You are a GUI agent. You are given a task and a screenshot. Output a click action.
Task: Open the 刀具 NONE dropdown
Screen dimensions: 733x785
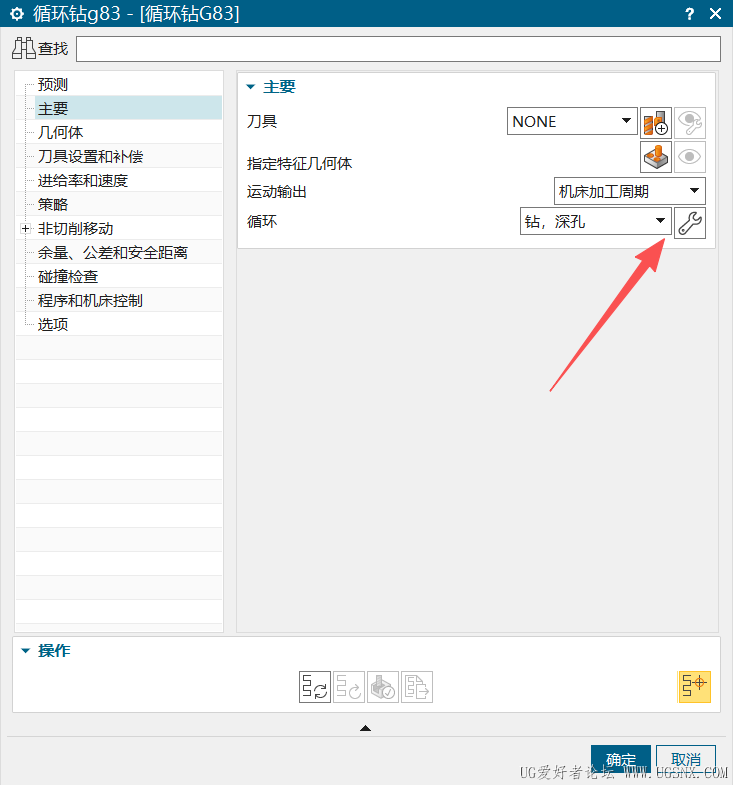pos(572,121)
